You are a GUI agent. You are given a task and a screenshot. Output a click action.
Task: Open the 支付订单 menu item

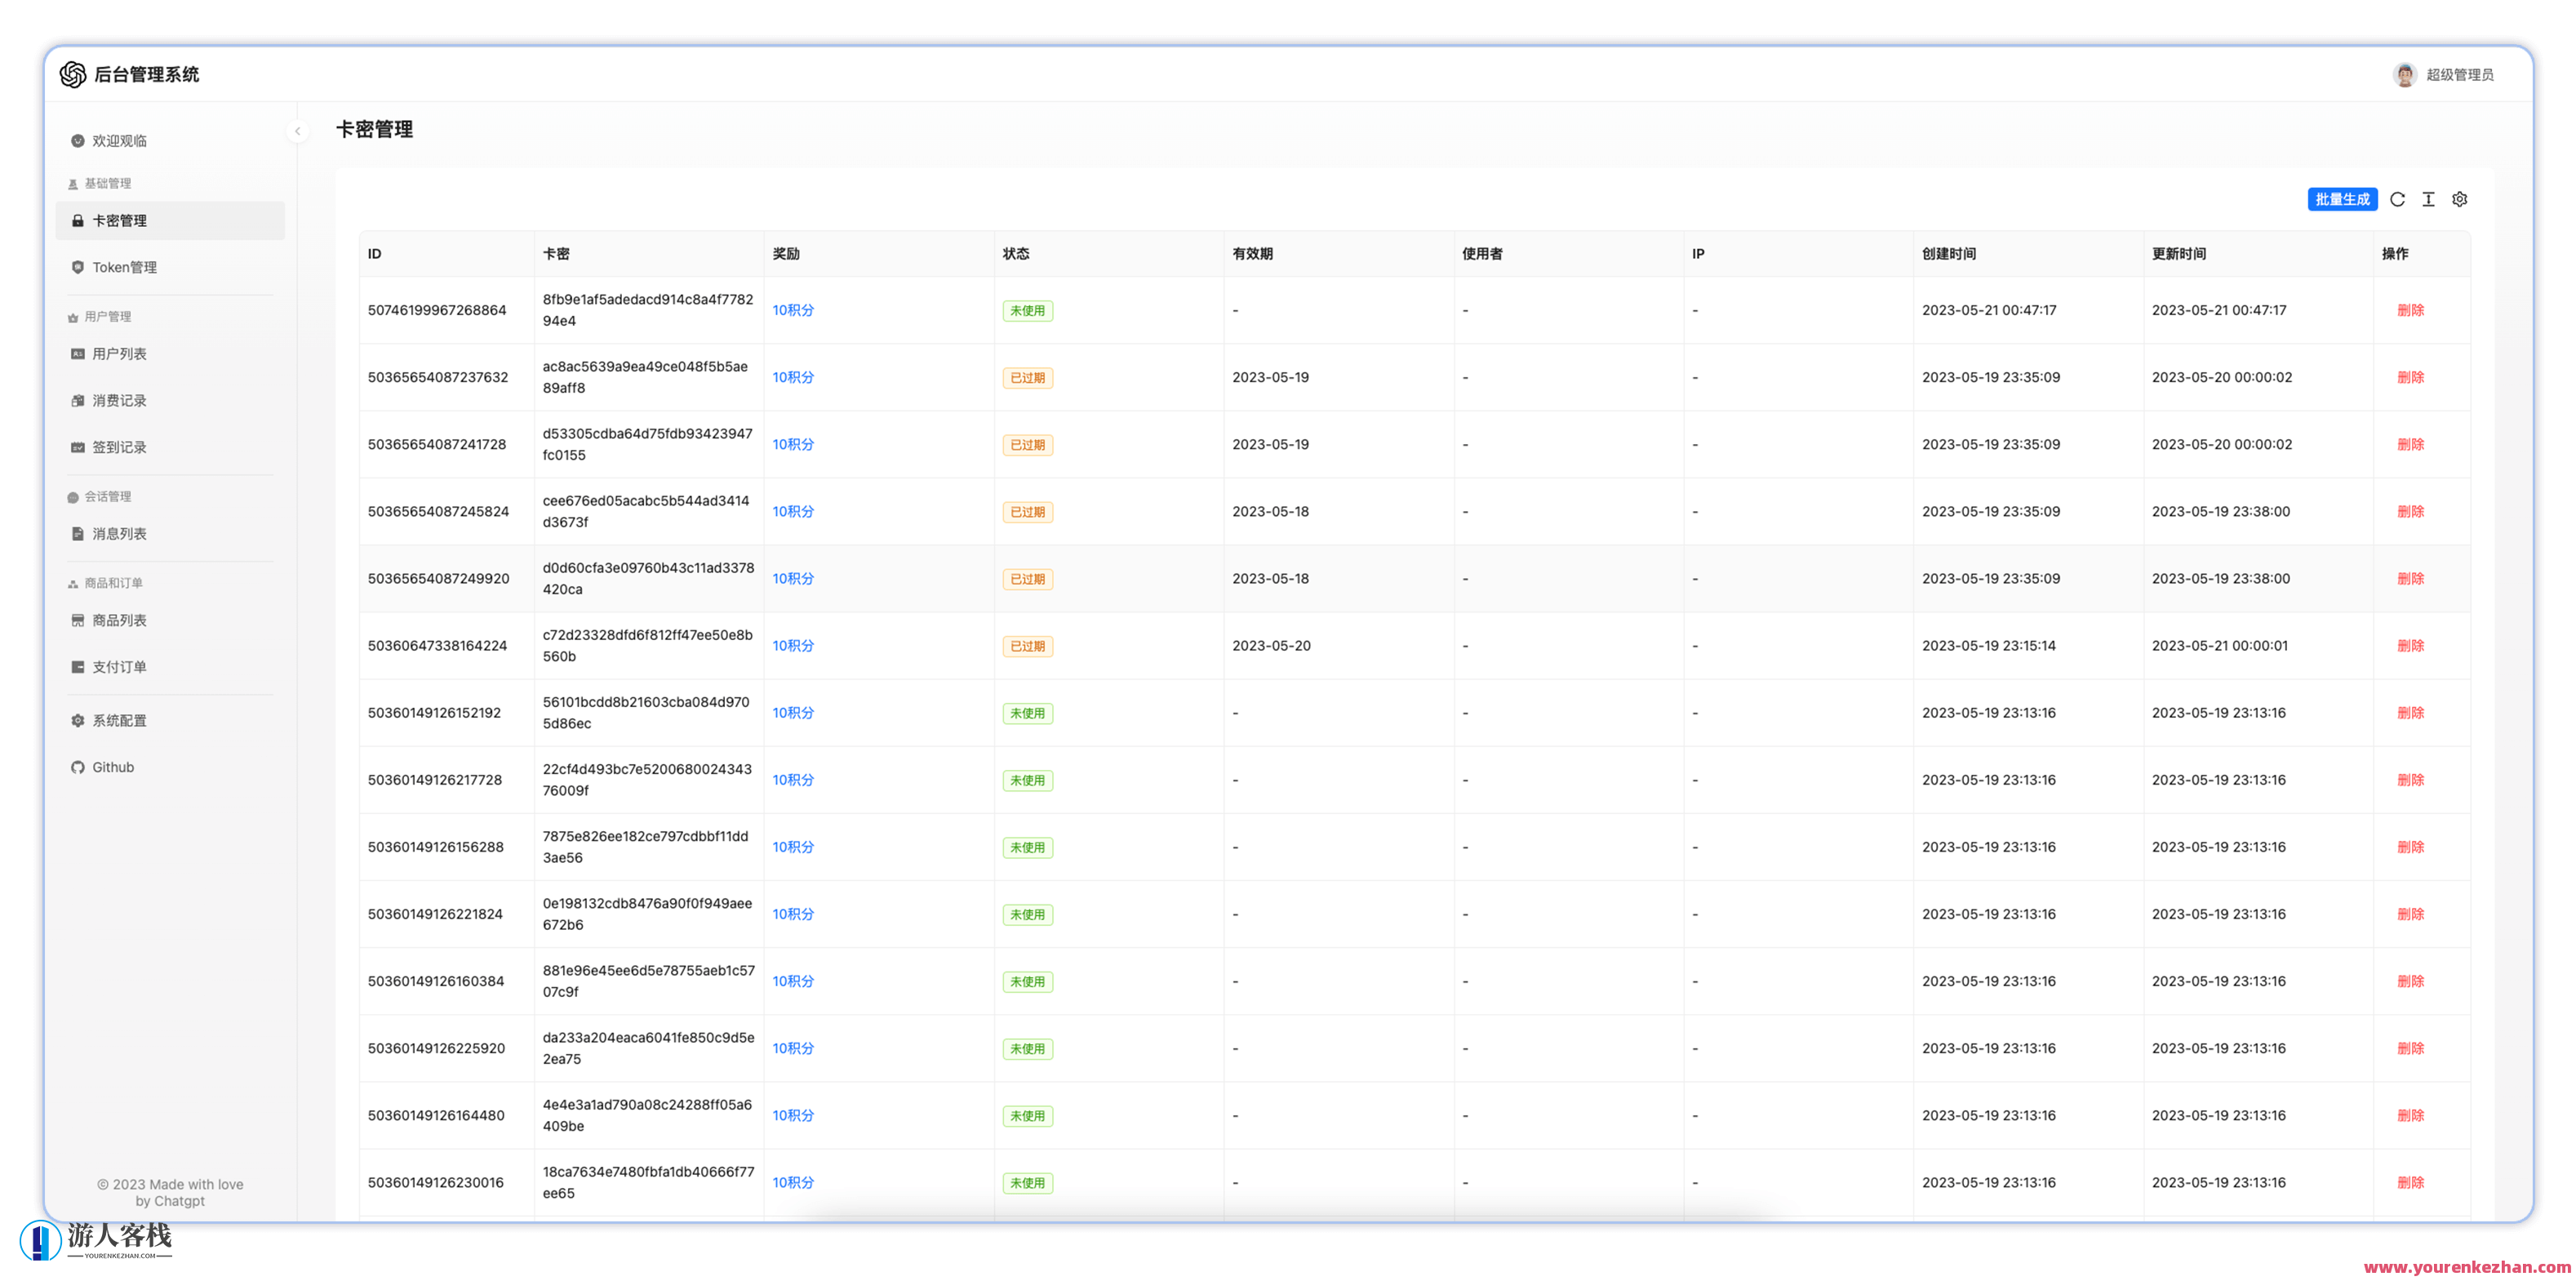click(119, 667)
